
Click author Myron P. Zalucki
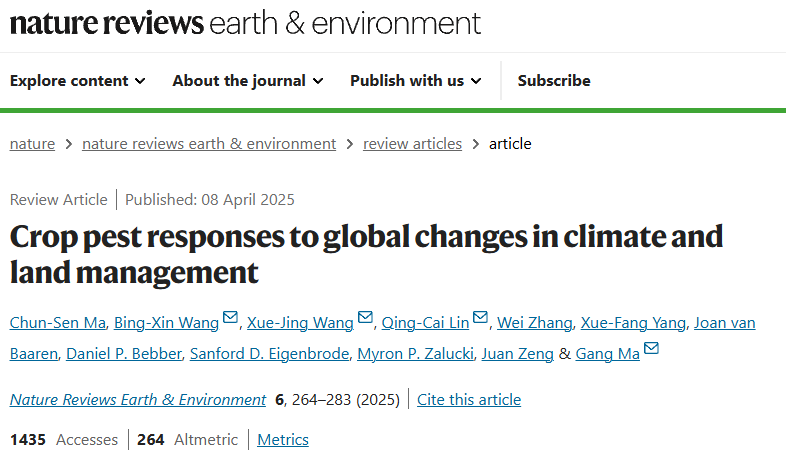tap(416, 354)
